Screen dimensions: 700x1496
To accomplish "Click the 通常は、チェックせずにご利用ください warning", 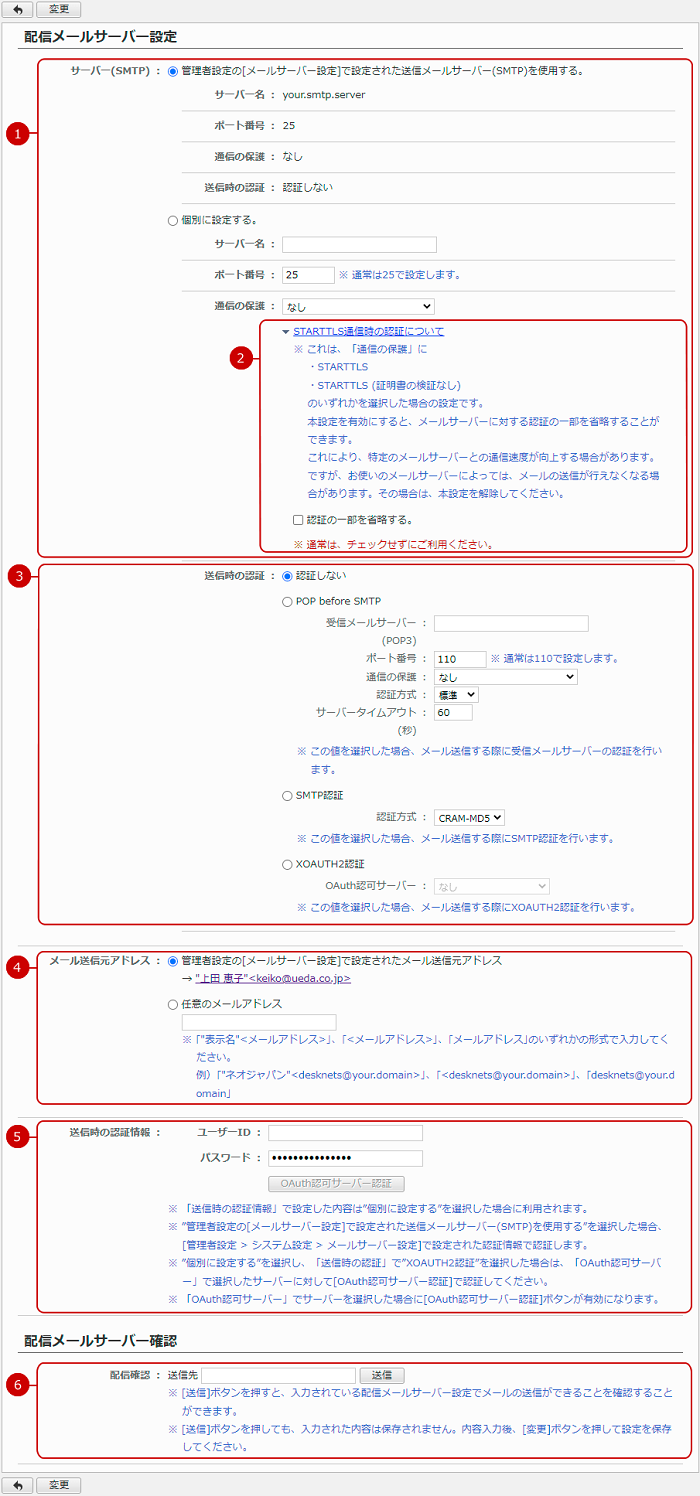I will (x=393, y=545).
